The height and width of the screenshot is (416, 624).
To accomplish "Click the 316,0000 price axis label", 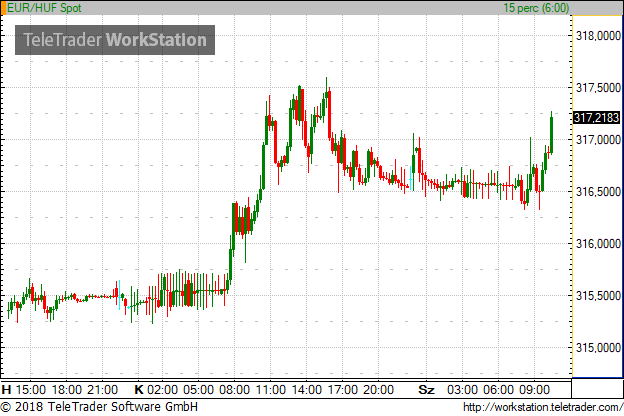I will click(x=598, y=244).
